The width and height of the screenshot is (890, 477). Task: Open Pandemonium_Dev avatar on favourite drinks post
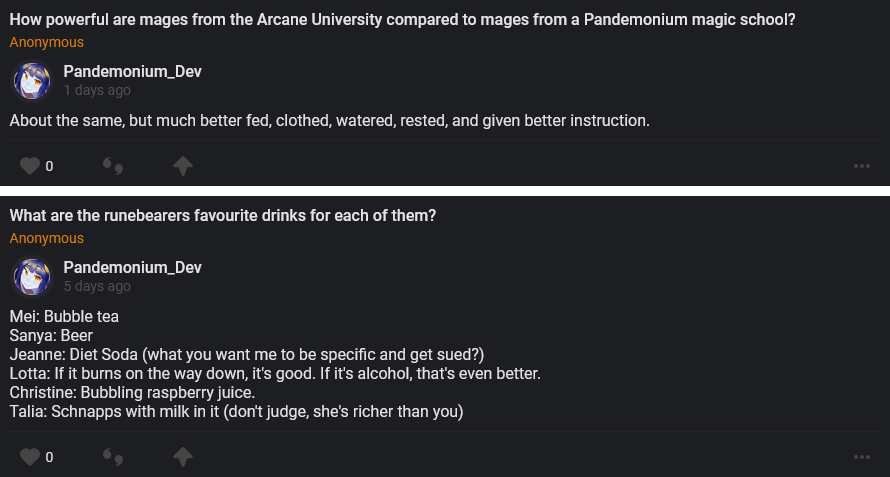(31, 276)
